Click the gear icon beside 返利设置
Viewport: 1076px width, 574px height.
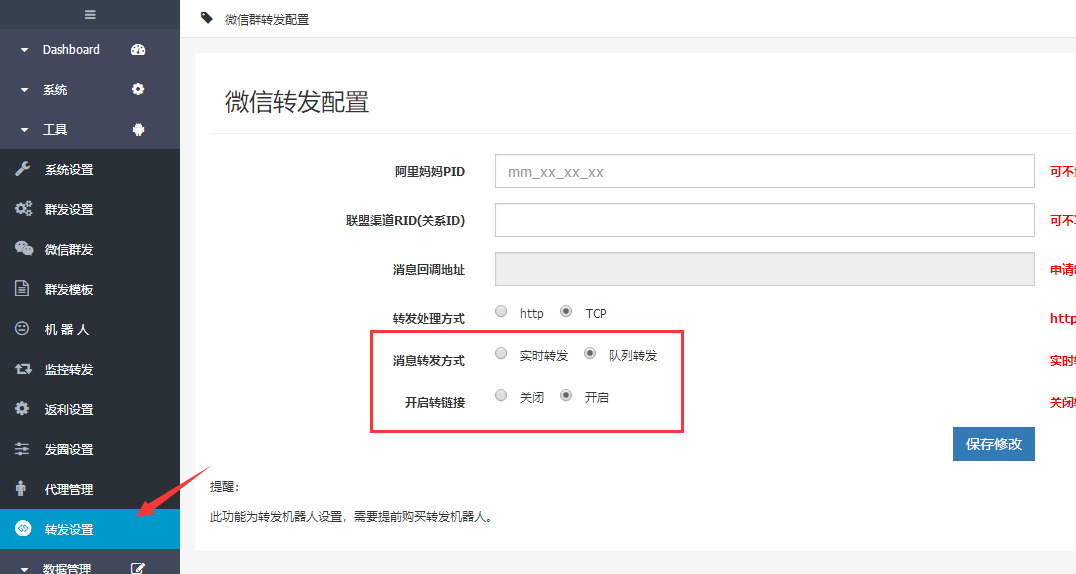[x=22, y=409]
